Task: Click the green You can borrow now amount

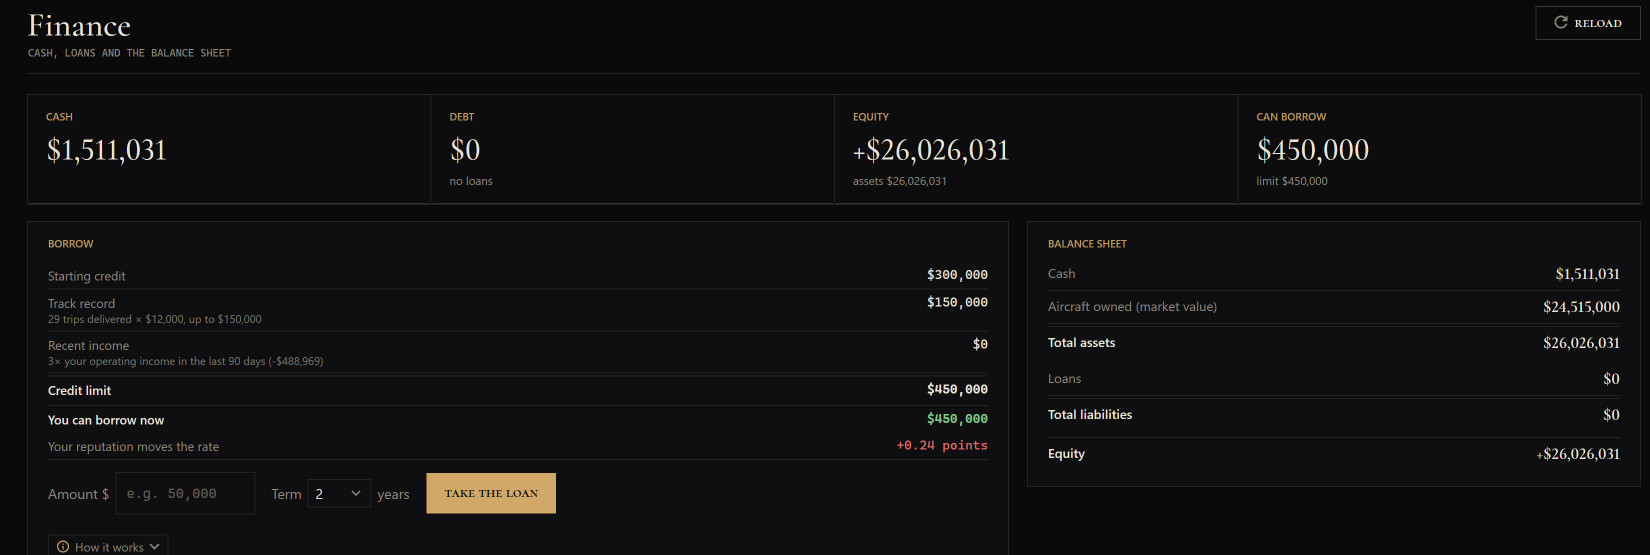Action: (x=957, y=419)
